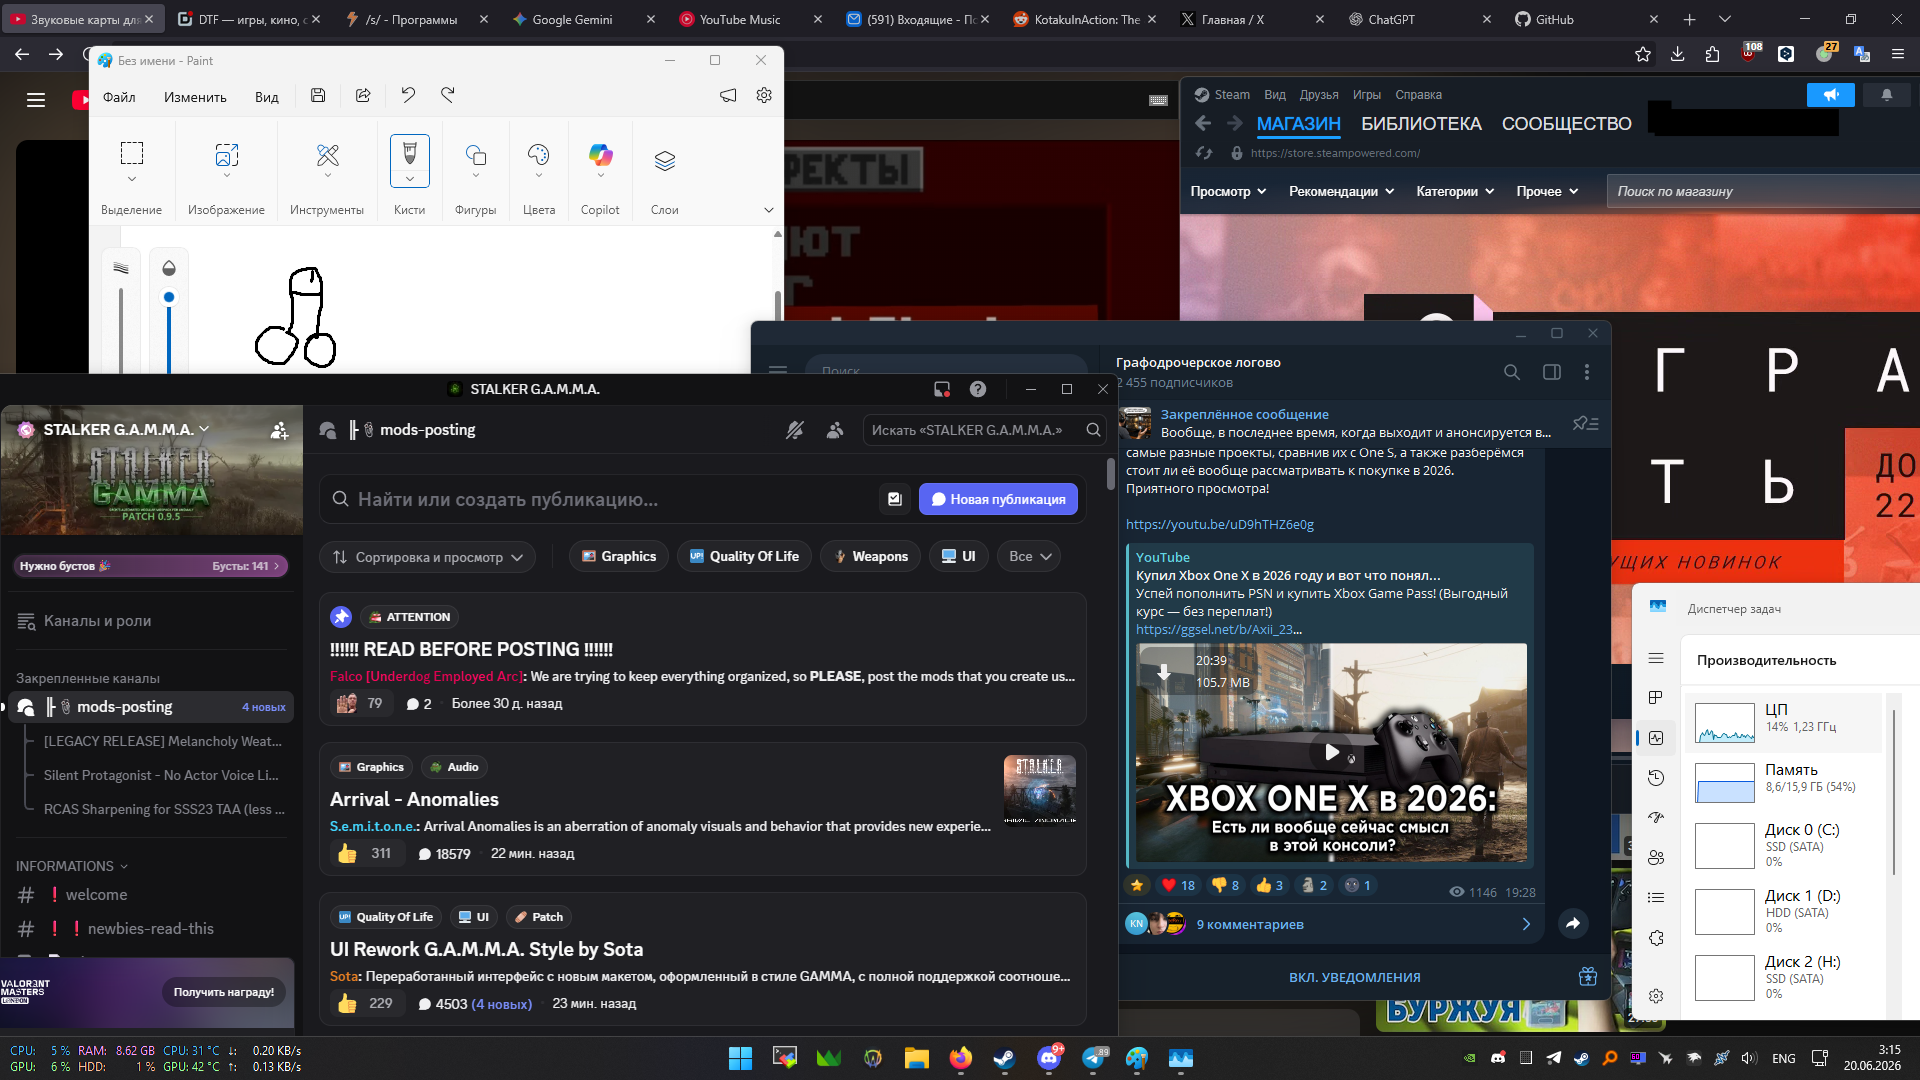Open Paint Selection tool dropdown arrow
The height and width of the screenshot is (1080, 1920).
click(132, 180)
